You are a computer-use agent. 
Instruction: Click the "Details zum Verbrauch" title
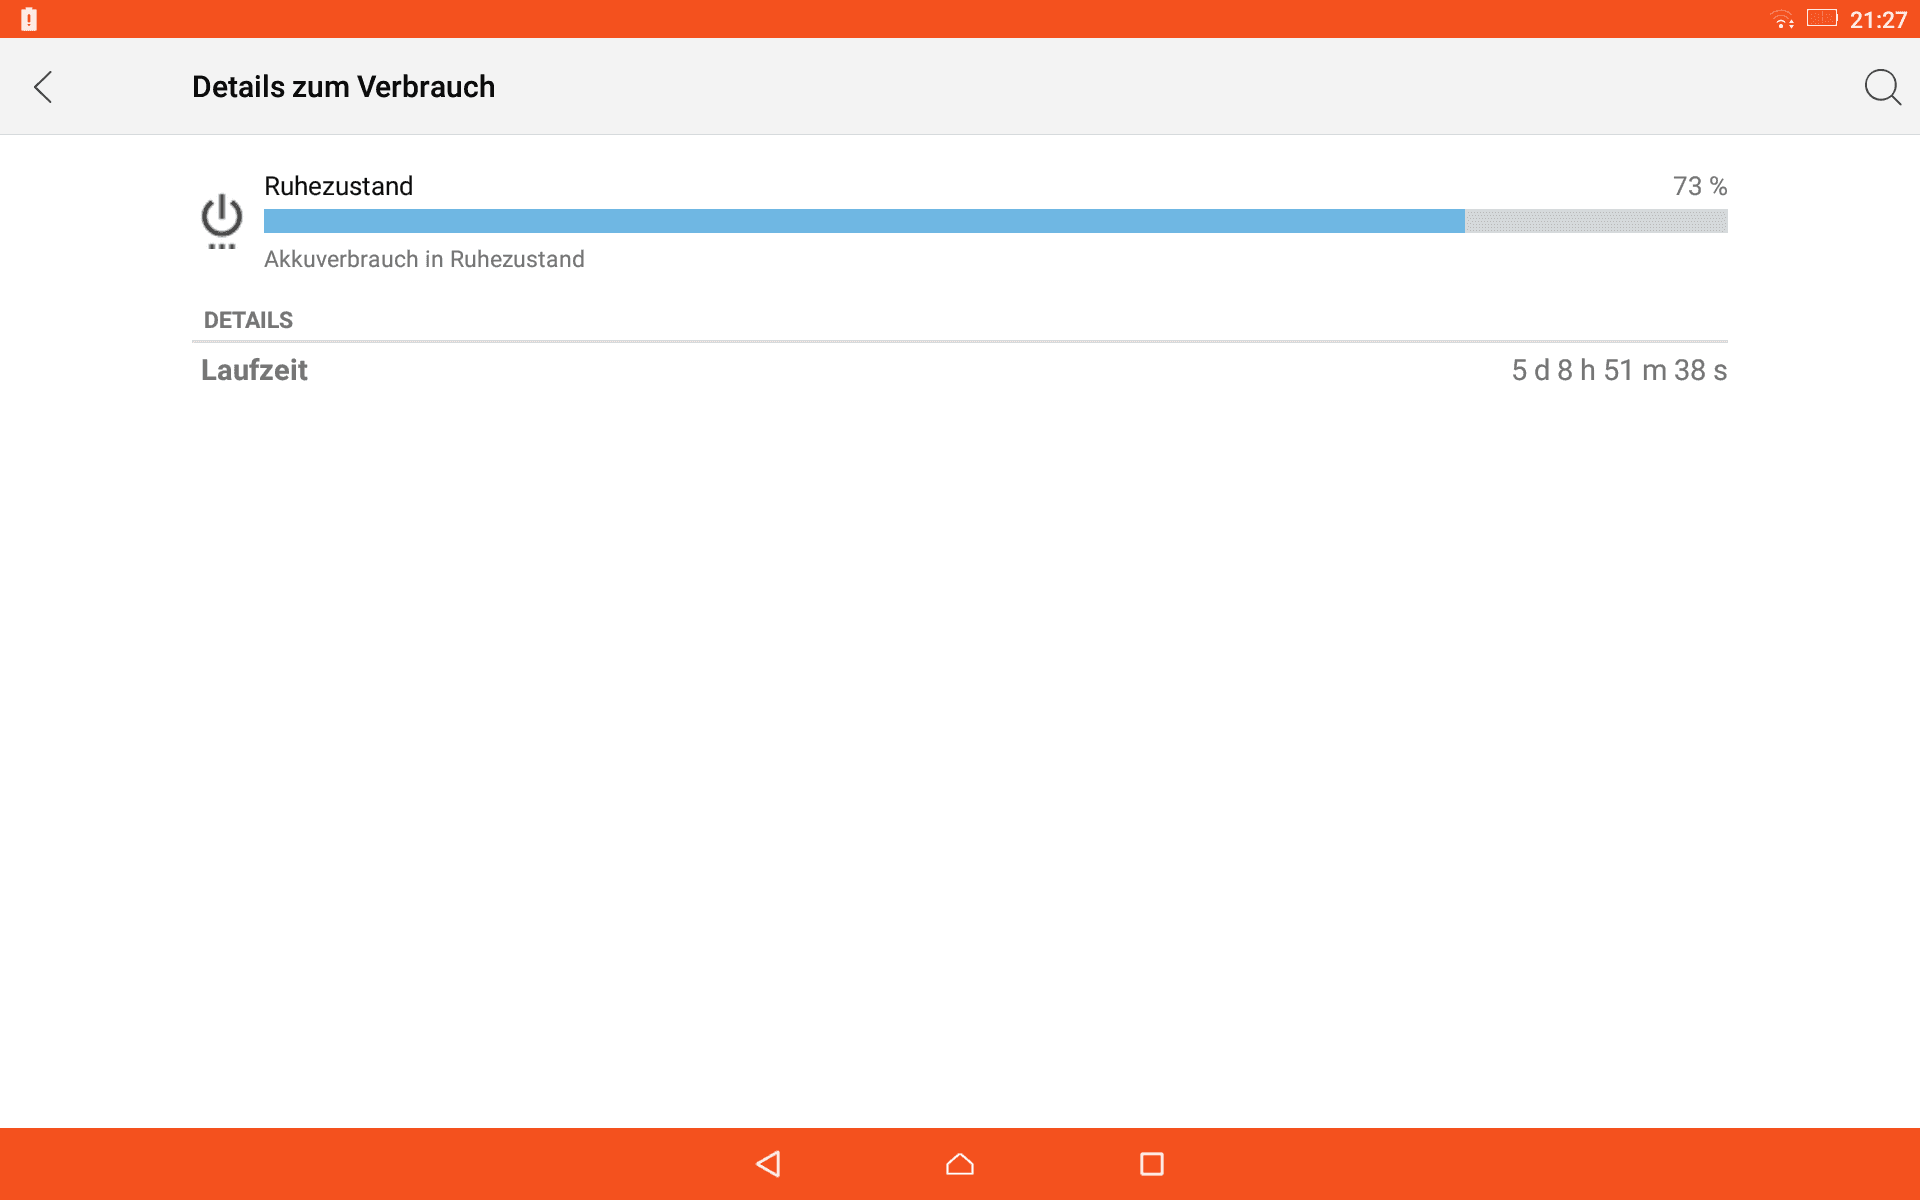[343, 87]
